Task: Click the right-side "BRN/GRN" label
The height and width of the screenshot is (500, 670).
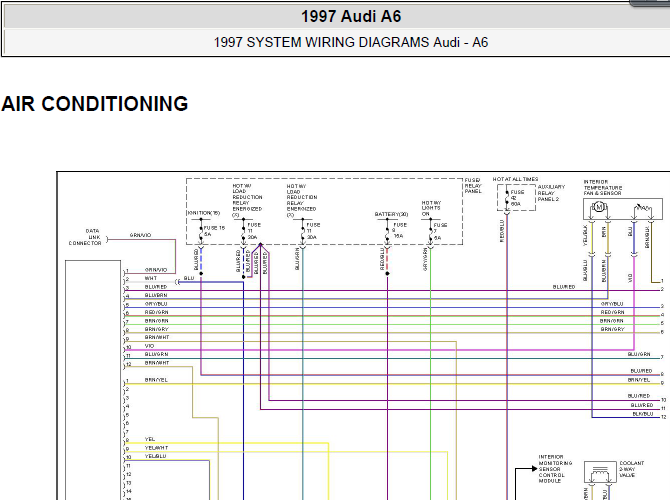Action: coord(611,321)
